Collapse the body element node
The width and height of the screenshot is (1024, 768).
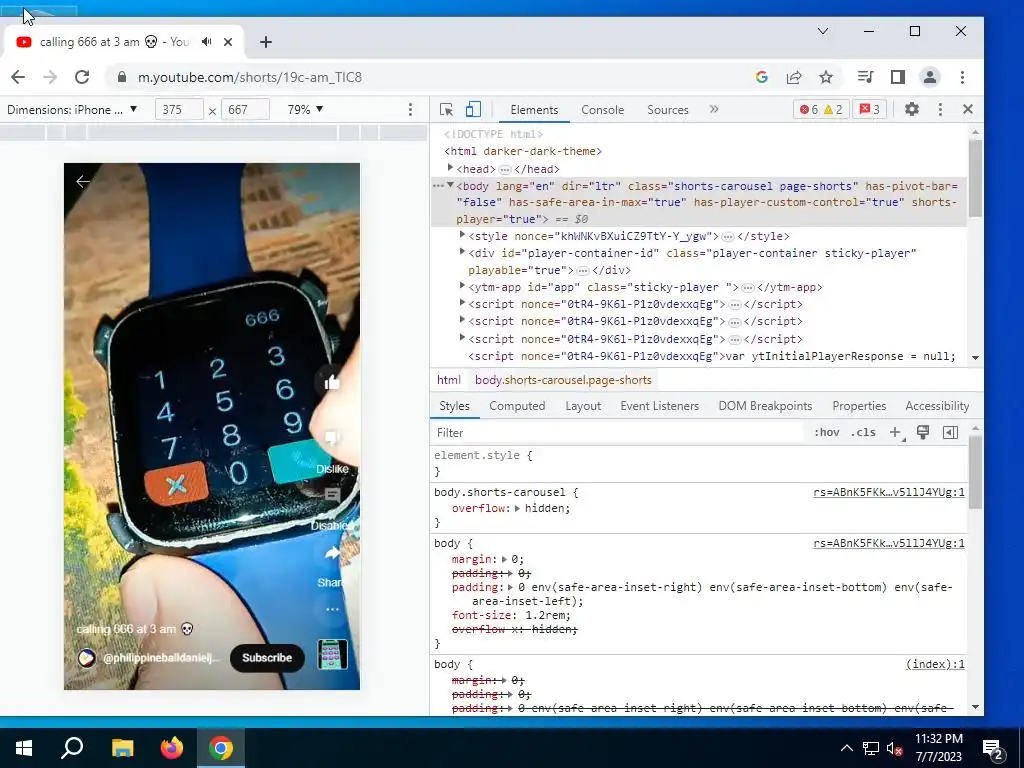tap(450, 185)
